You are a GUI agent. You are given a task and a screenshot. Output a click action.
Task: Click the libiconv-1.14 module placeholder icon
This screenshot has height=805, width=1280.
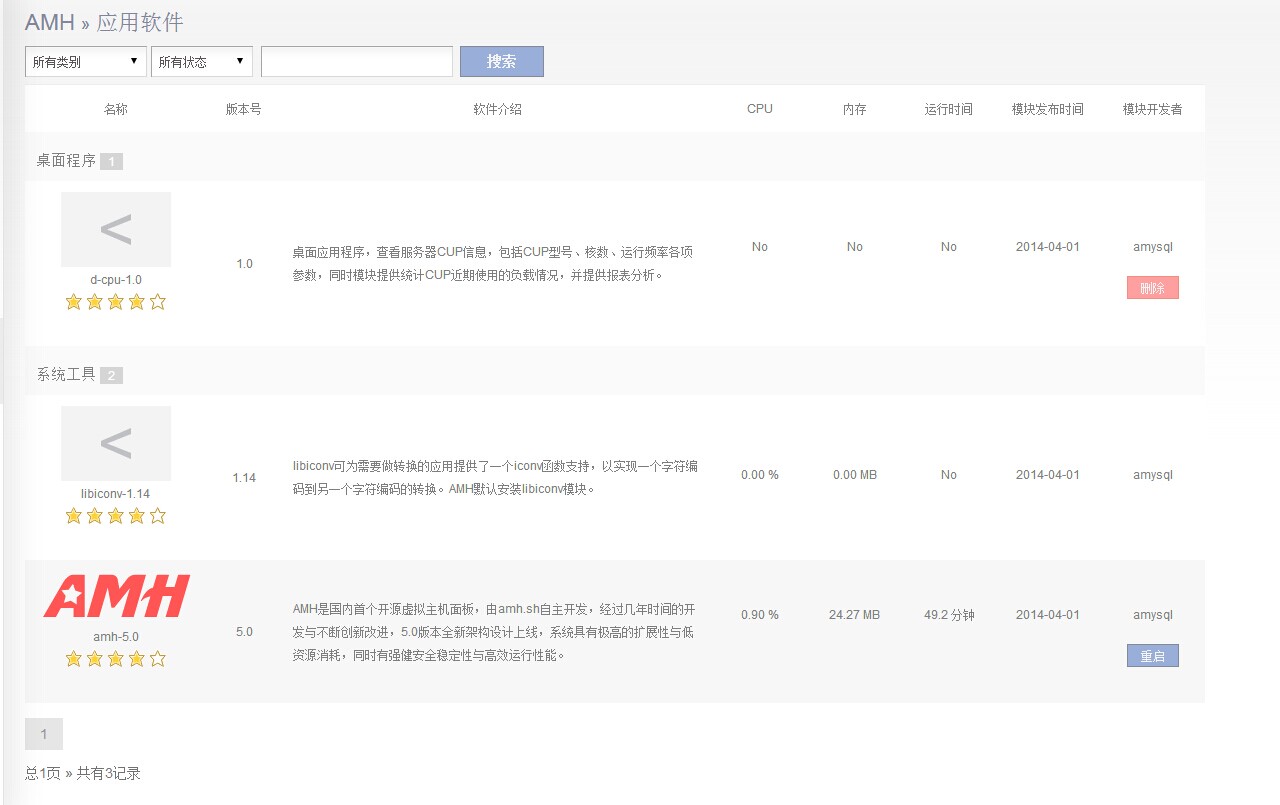pyautogui.click(x=116, y=443)
